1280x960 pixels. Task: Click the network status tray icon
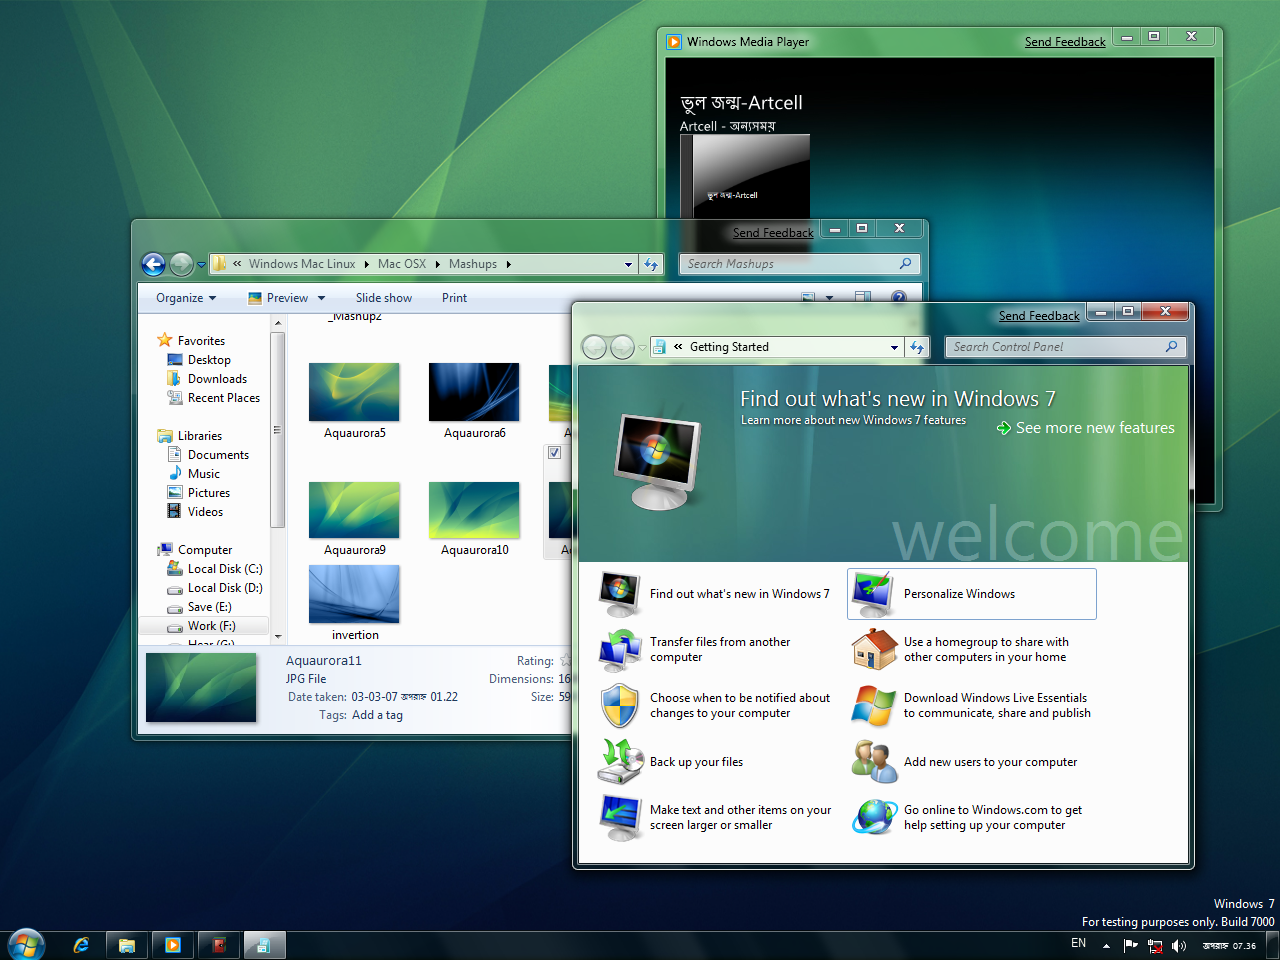pyautogui.click(x=1155, y=946)
